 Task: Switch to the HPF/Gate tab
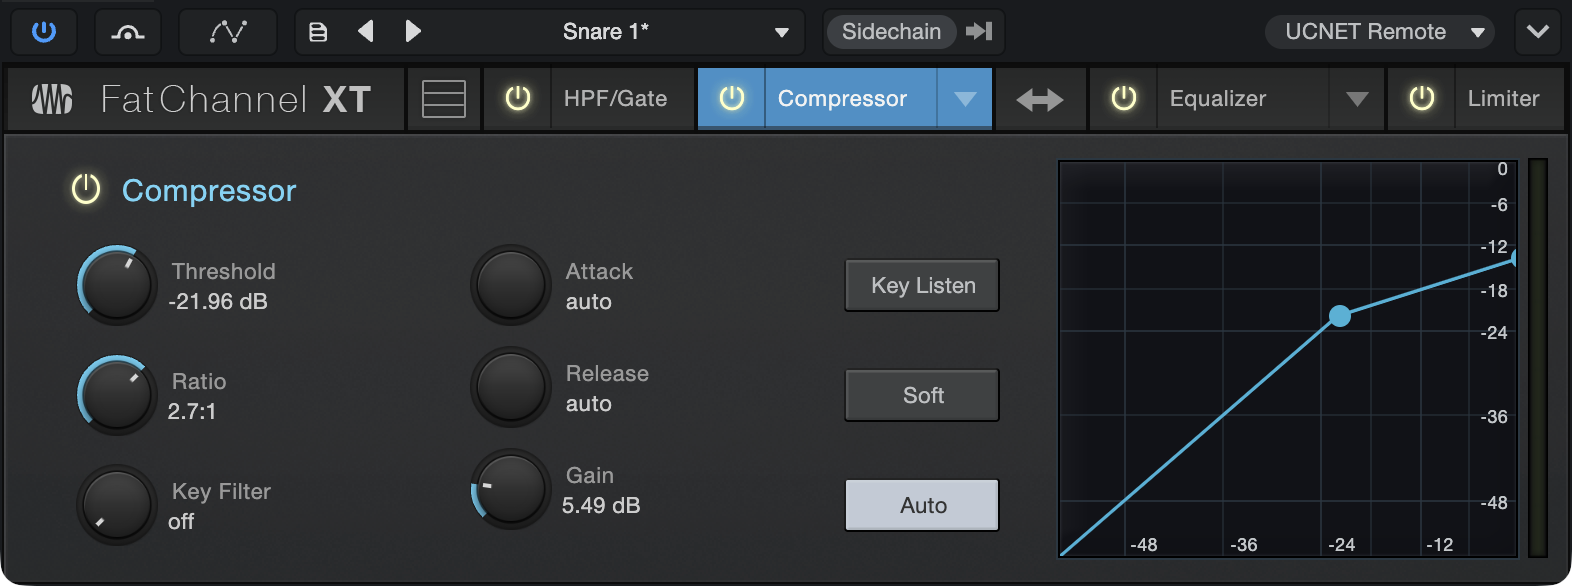tap(615, 98)
